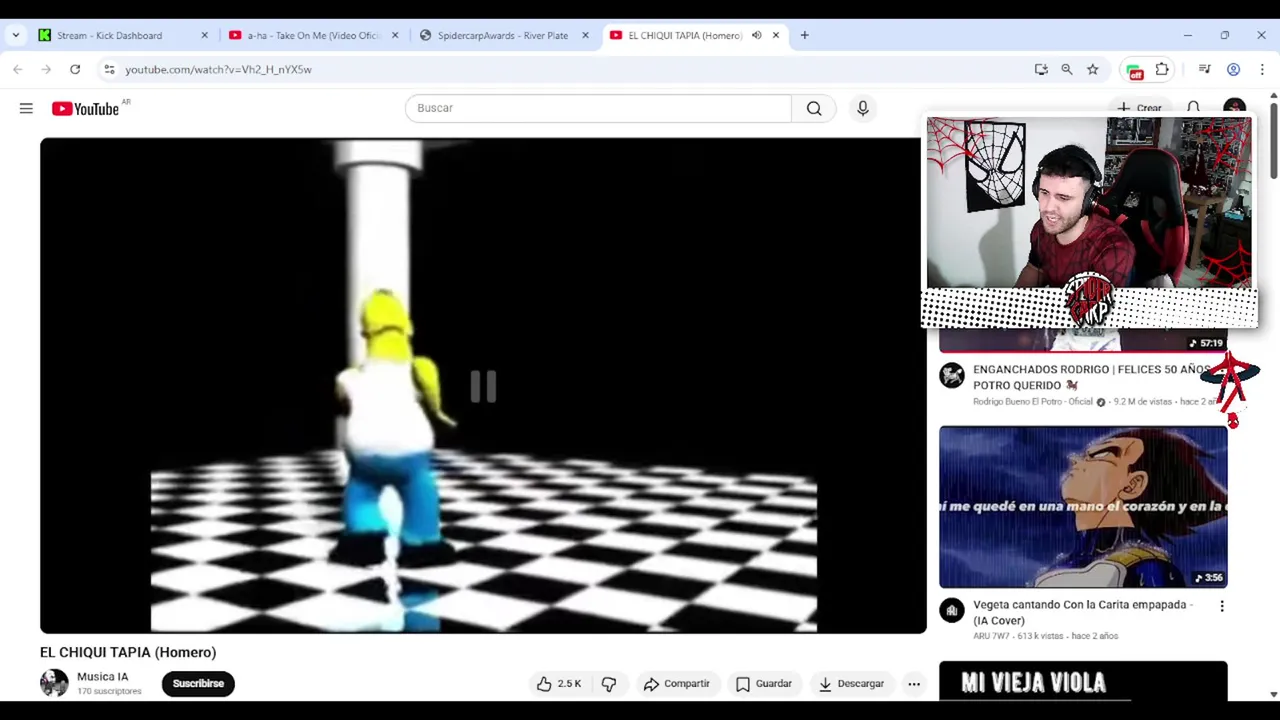The width and height of the screenshot is (1280, 720).
Task: Open zoom magnifier in address bar
Action: coord(1067,69)
